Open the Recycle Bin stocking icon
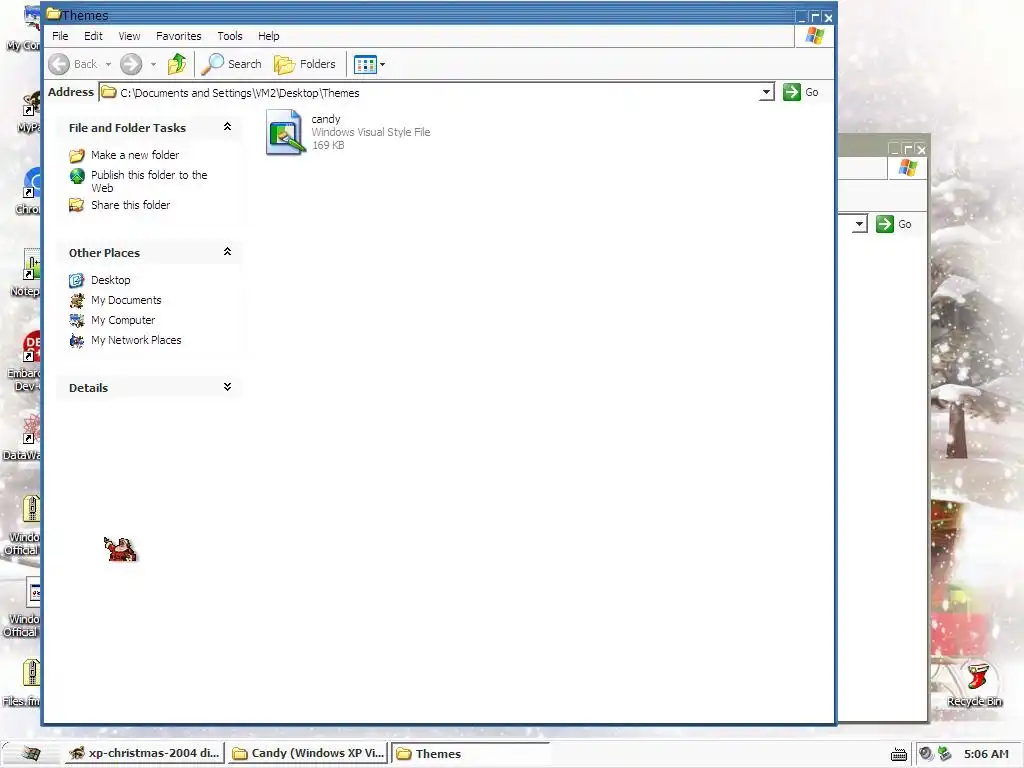 coord(976,678)
